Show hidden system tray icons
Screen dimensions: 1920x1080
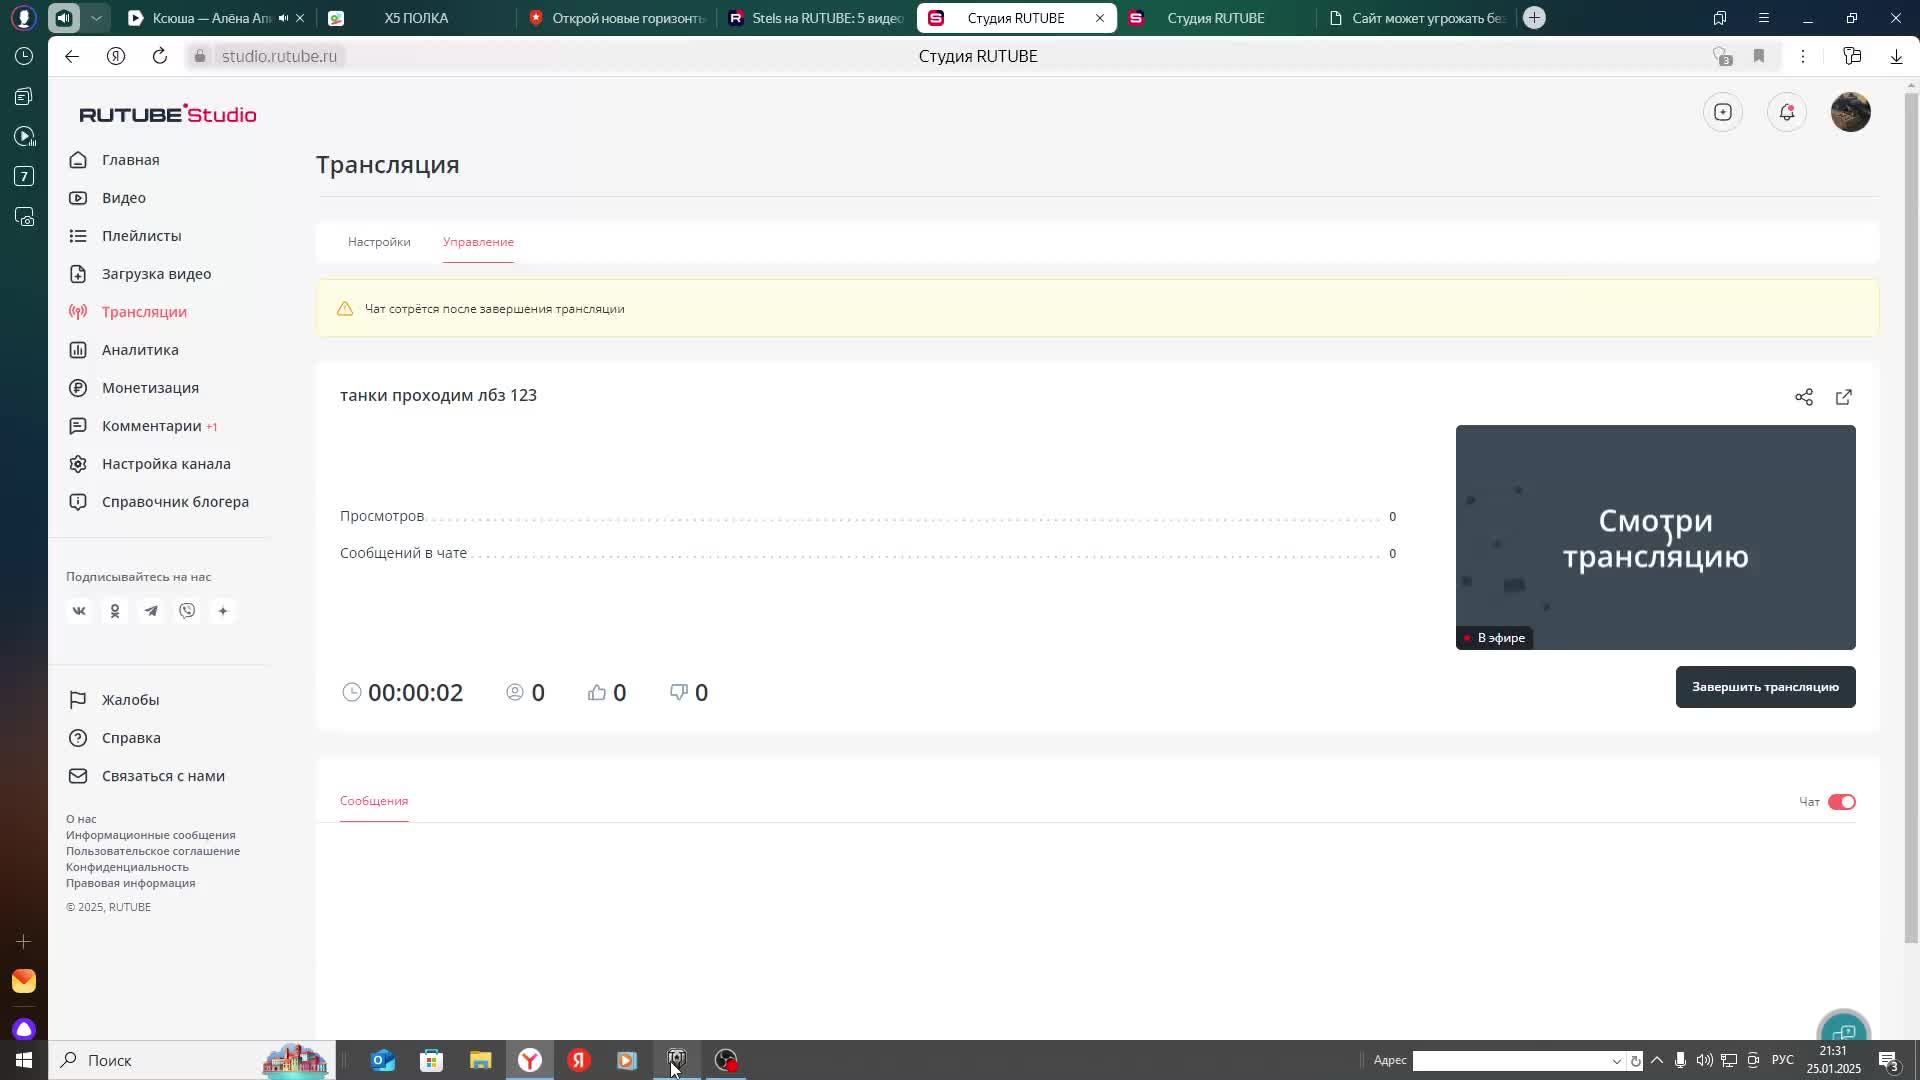click(x=1657, y=1060)
